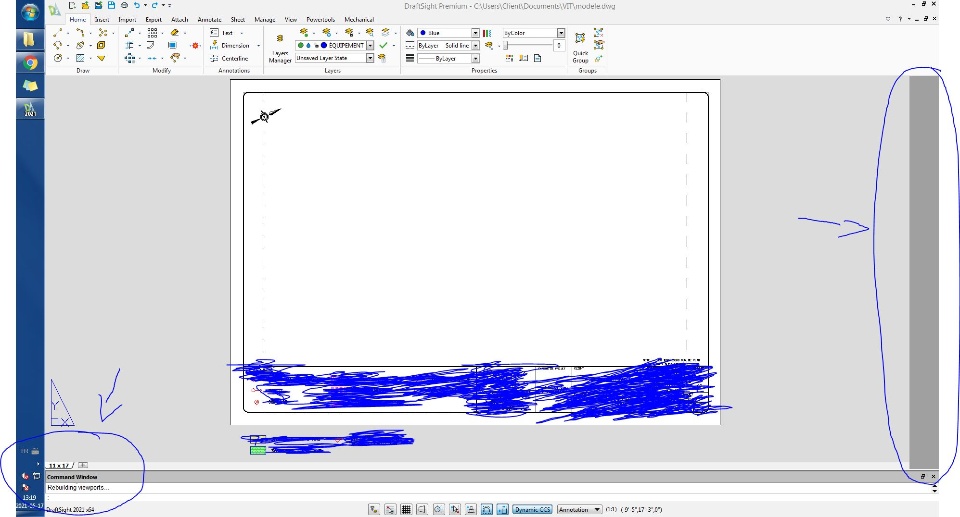960x517 pixels.
Task: Toggle ESnap mode in status bar
Action: point(454,509)
